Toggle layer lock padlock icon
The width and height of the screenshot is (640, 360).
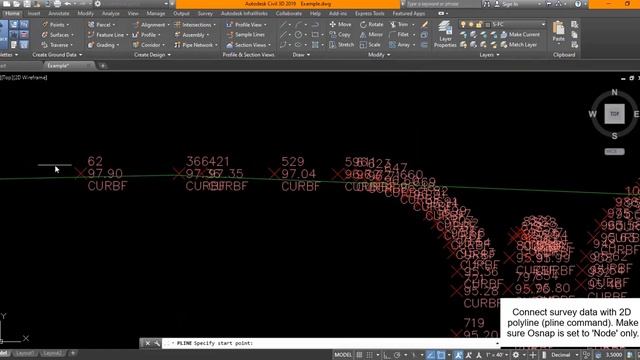[x=479, y=25]
